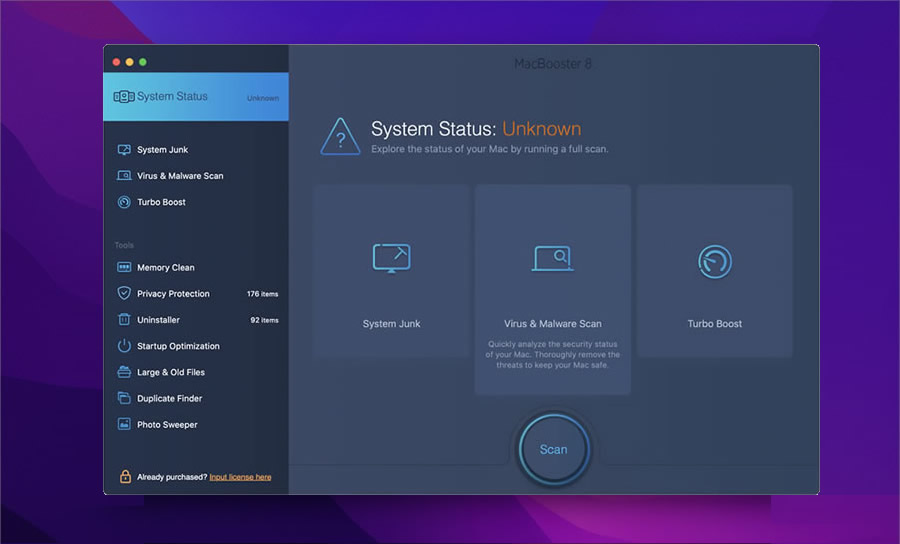The image size is (900, 544).
Task: Click the System Status icon in sidebar header
Action: 124,96
